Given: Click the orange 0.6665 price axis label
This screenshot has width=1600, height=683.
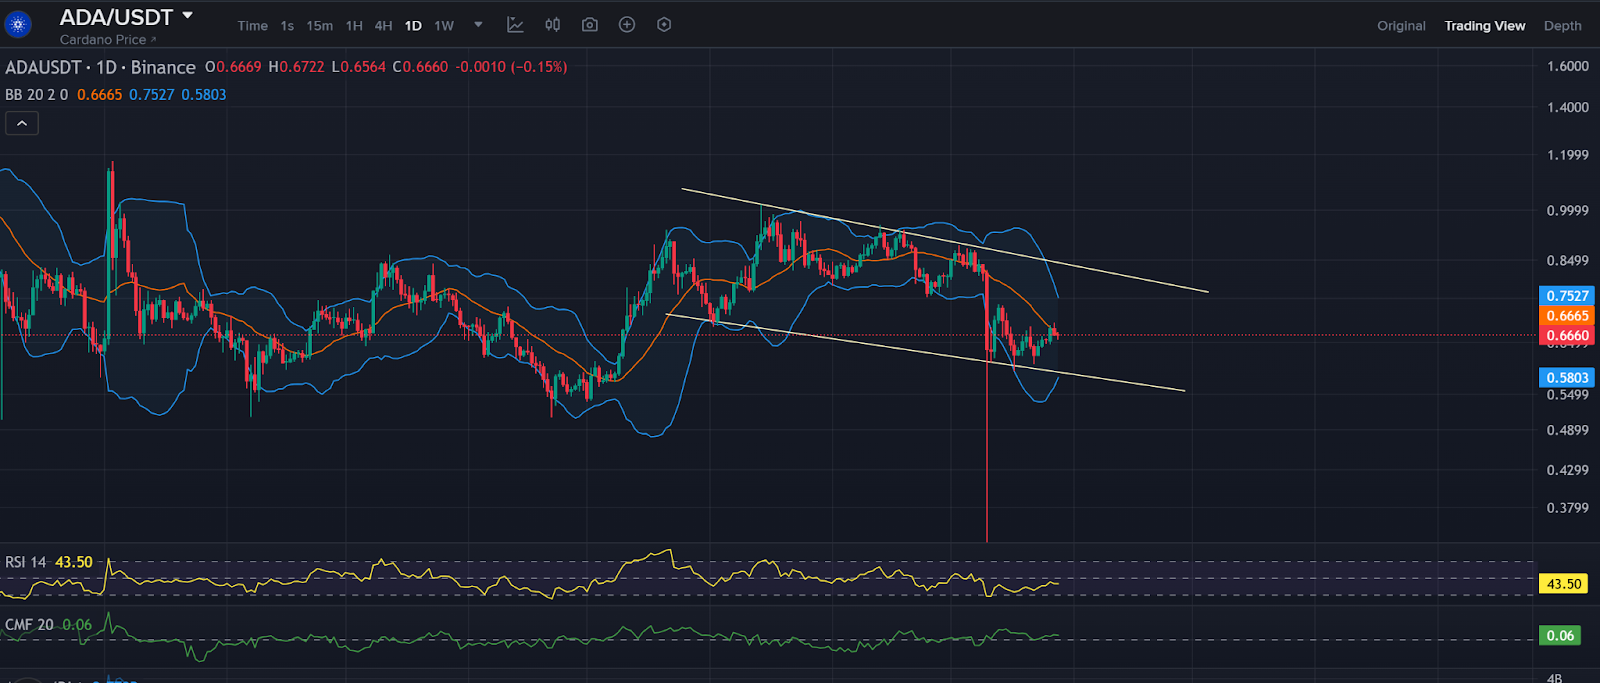Looking at the screenshot, I should 1567,316.
